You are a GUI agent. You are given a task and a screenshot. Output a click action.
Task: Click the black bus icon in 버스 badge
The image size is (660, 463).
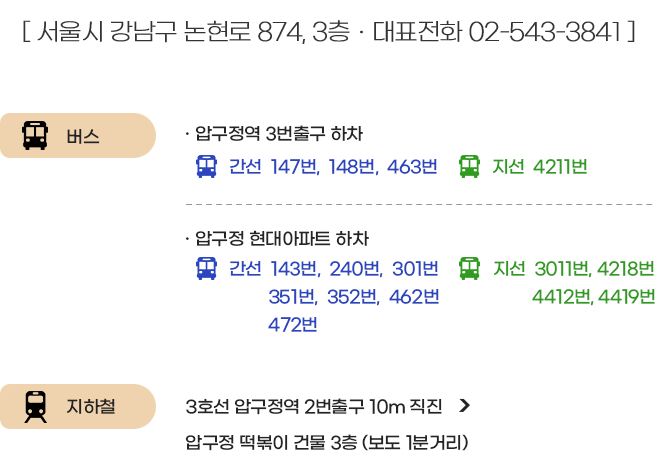(x=35, y=136)
